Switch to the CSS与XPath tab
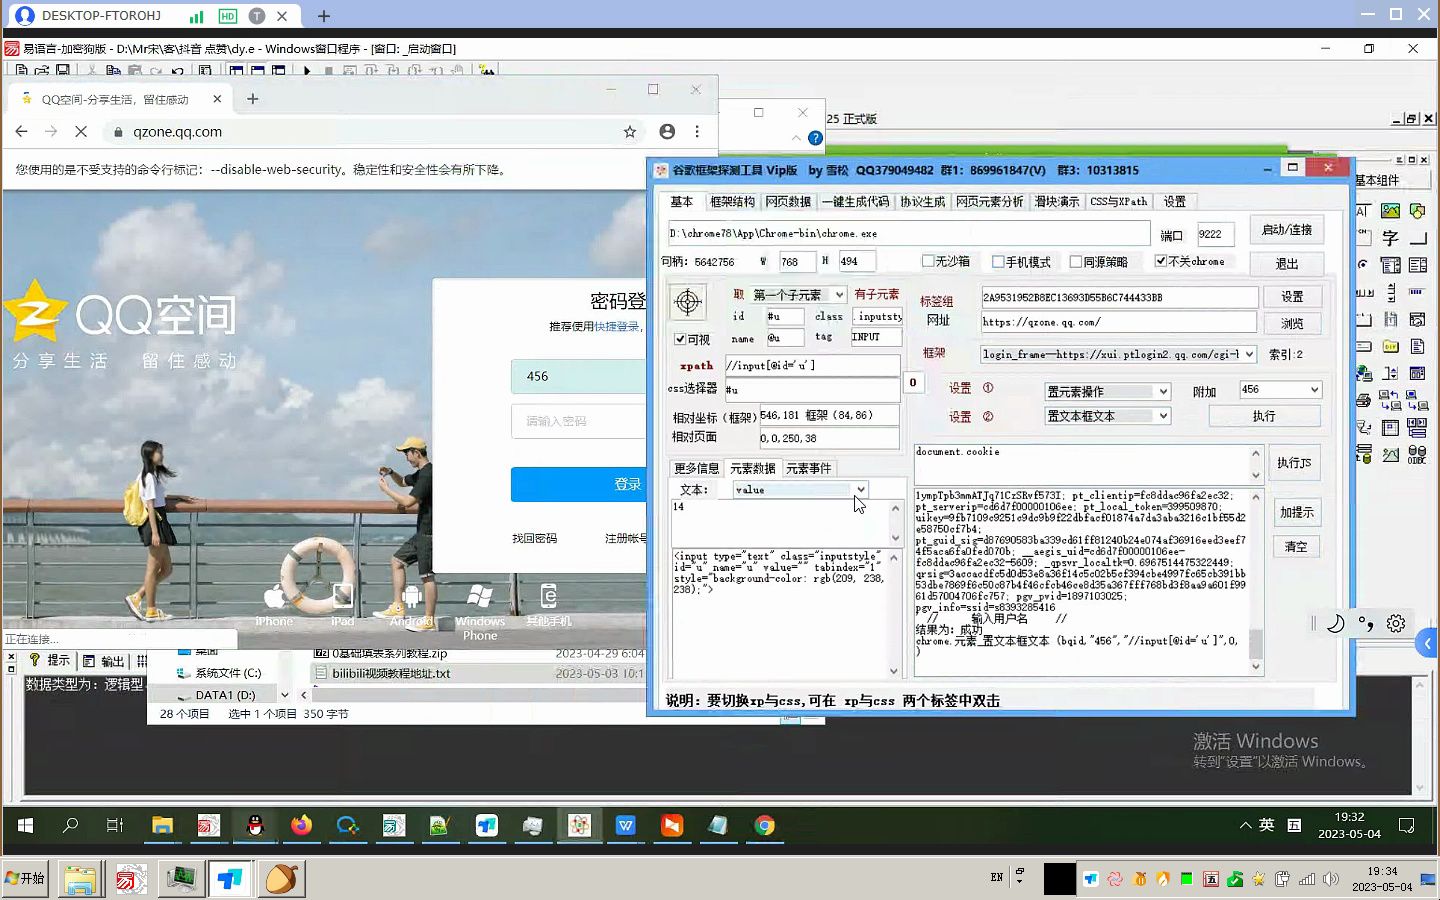This screenshot has height=900, width=1440. pos(1118,202)
